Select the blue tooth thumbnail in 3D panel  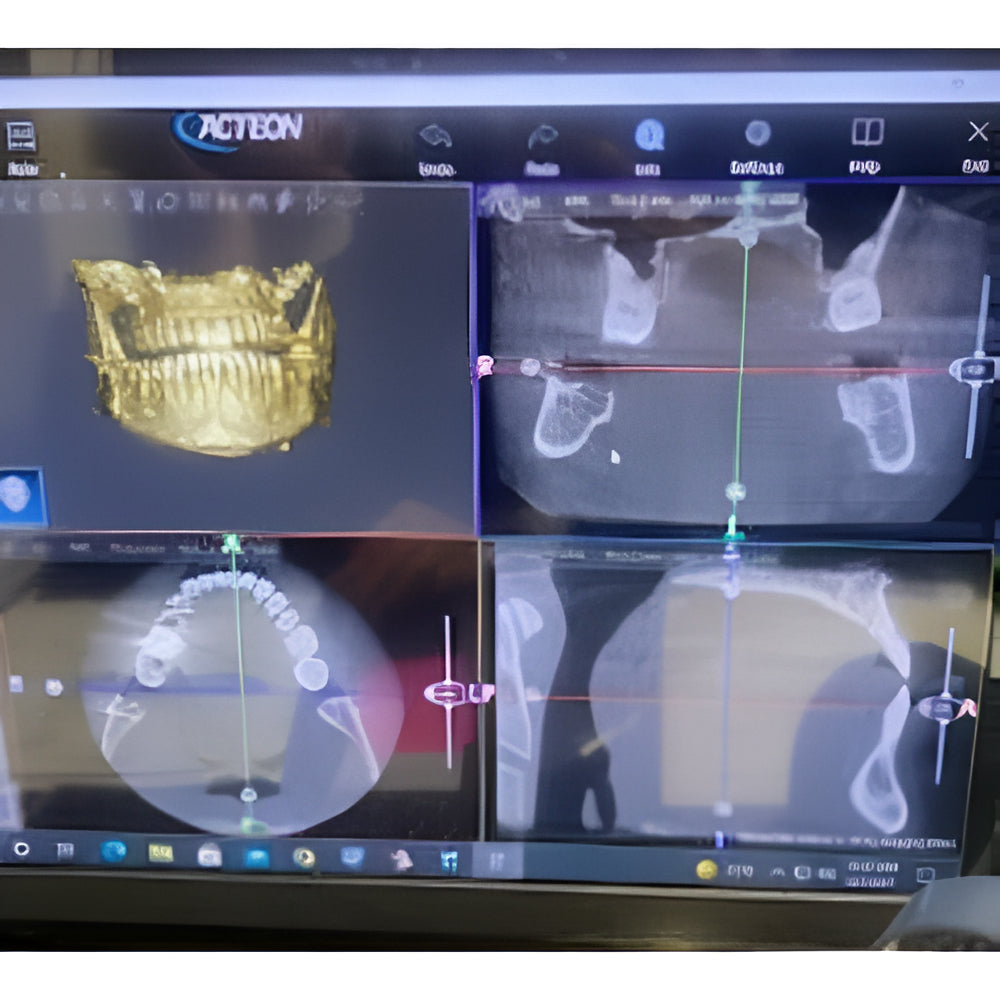(x=18, y=496)
